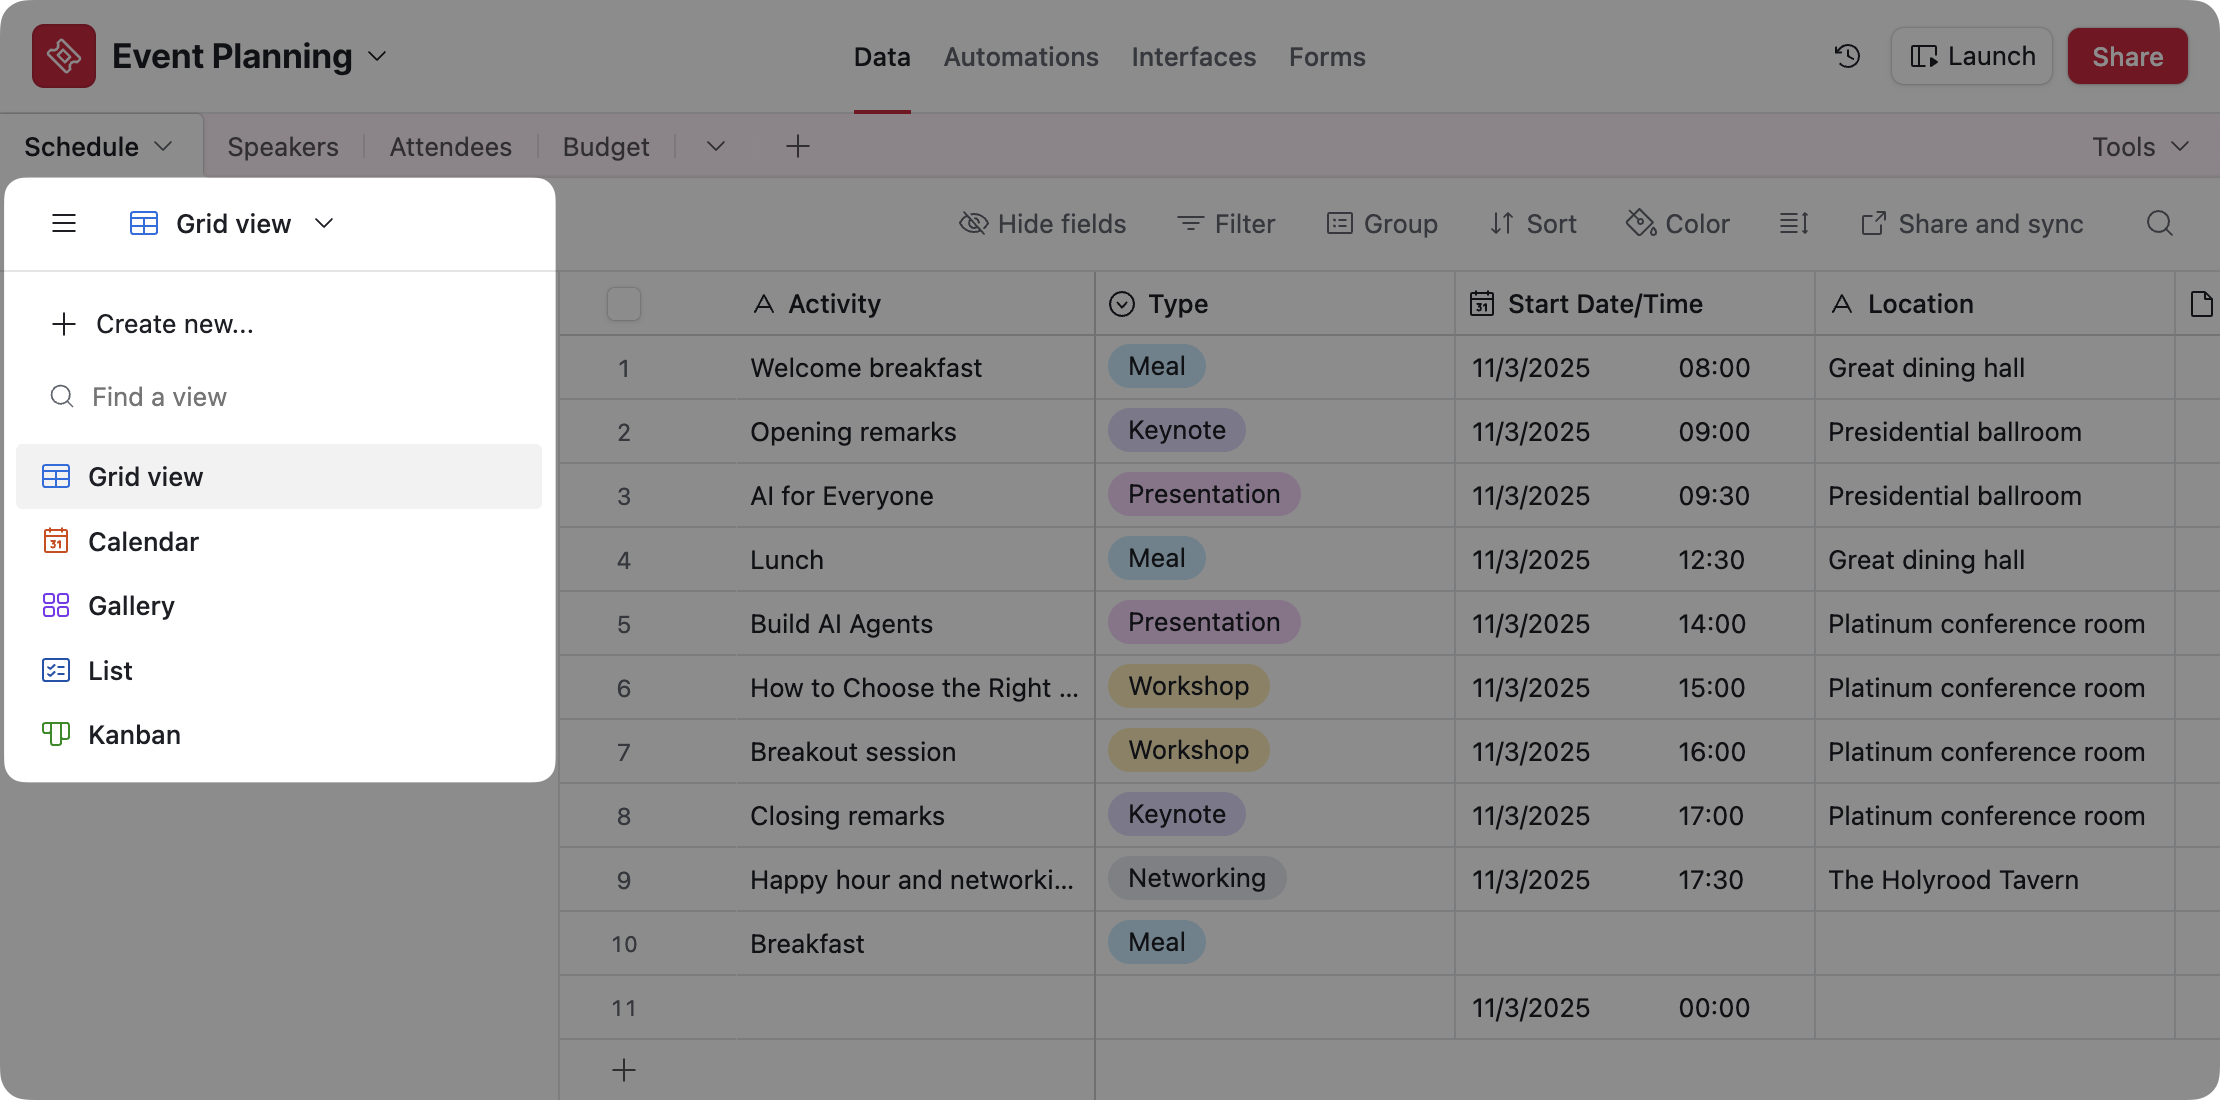Open the Speakers table tab
This screenshot has height=1100, width=2220.
[x=283, y=147]
